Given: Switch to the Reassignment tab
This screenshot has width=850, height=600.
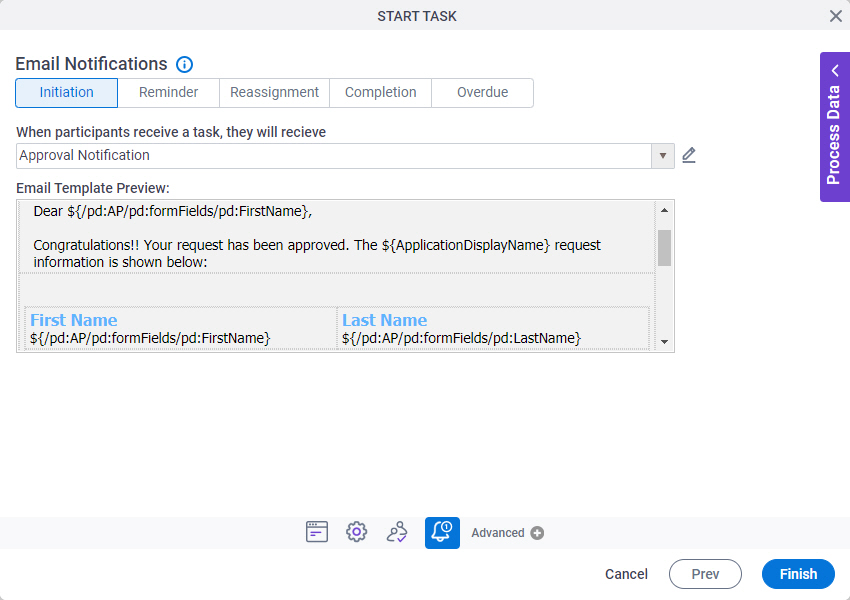Looking at the screenshot, I should coord(274,93).
